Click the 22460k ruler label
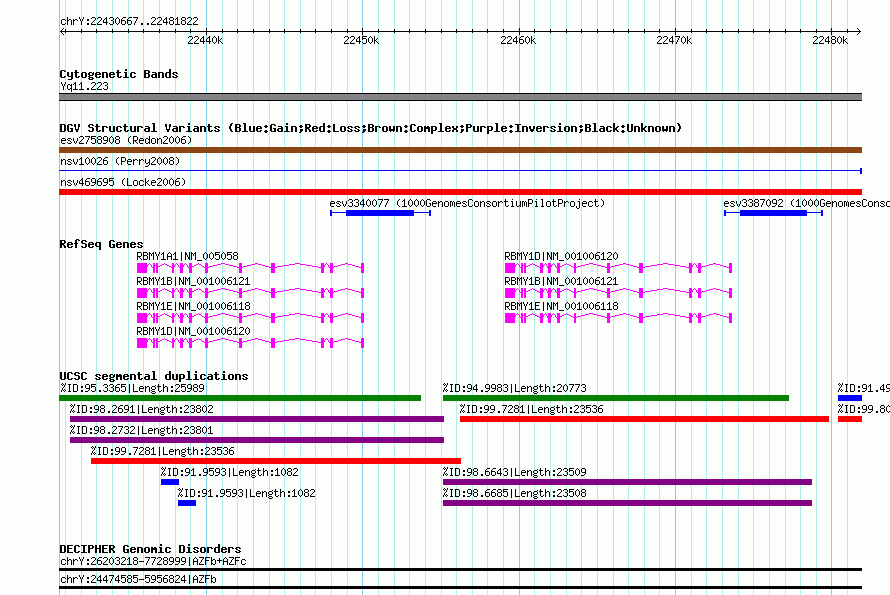This screenshot has height=595, width=890. point(518,40)
